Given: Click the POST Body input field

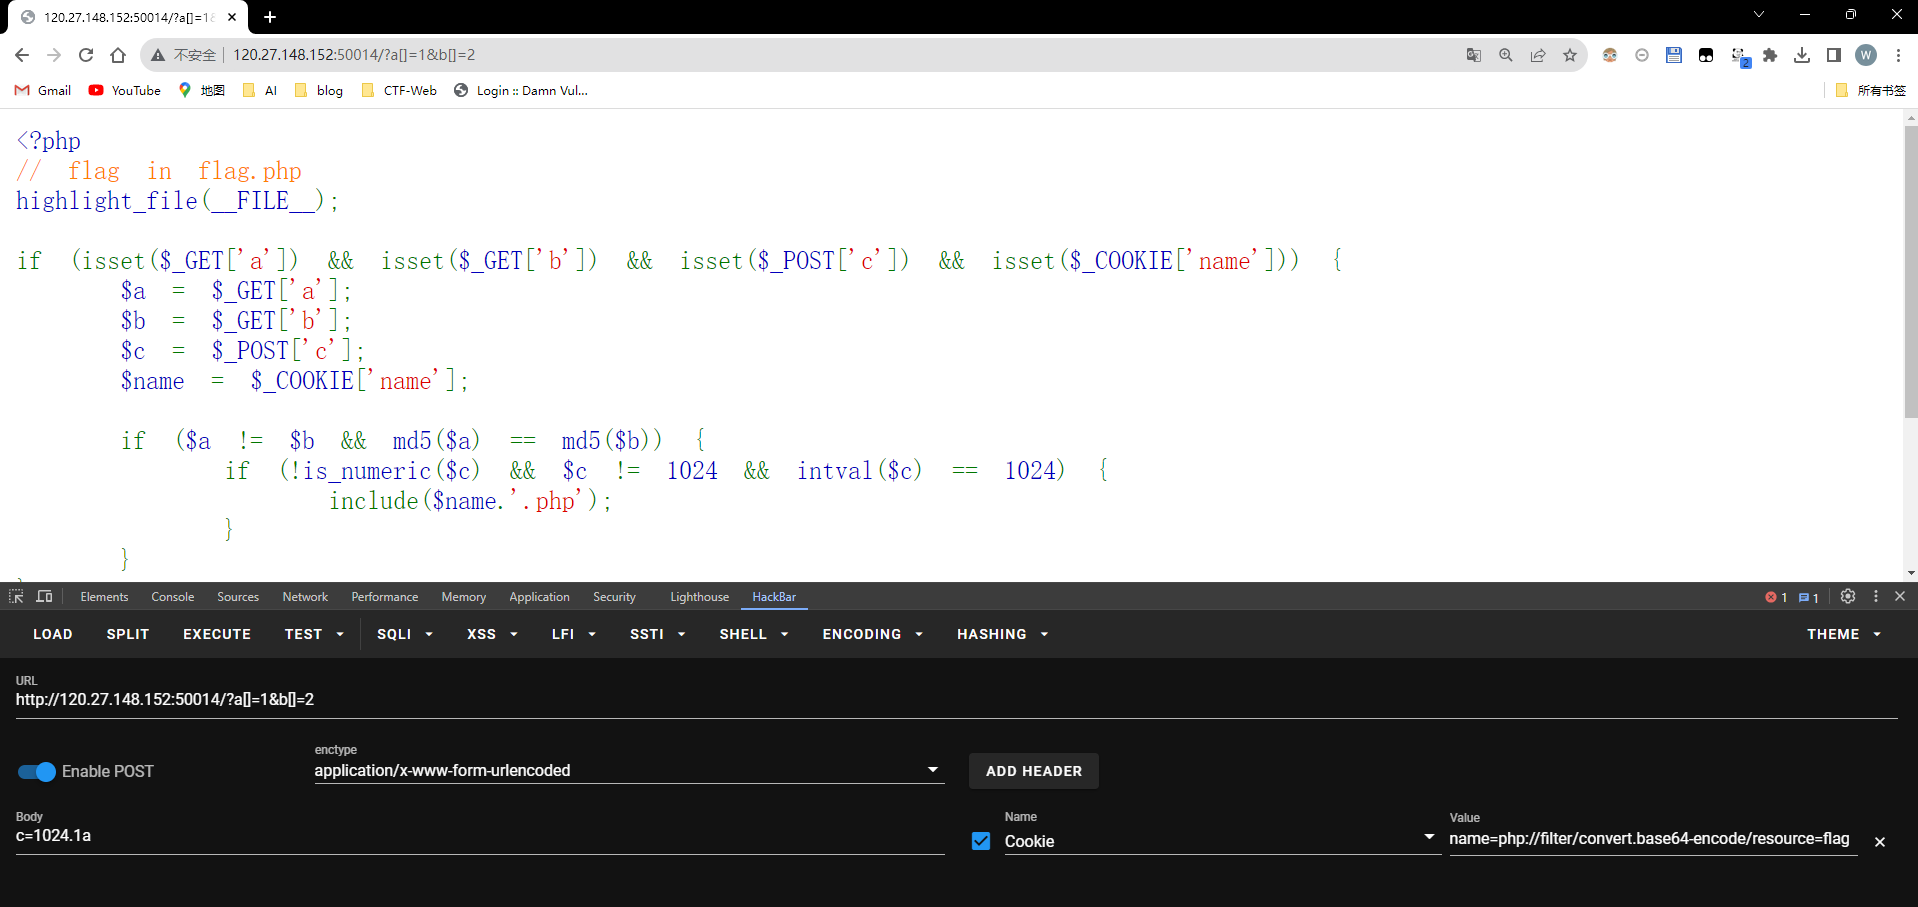Looking at the screenshot, I should click(480, 835).
